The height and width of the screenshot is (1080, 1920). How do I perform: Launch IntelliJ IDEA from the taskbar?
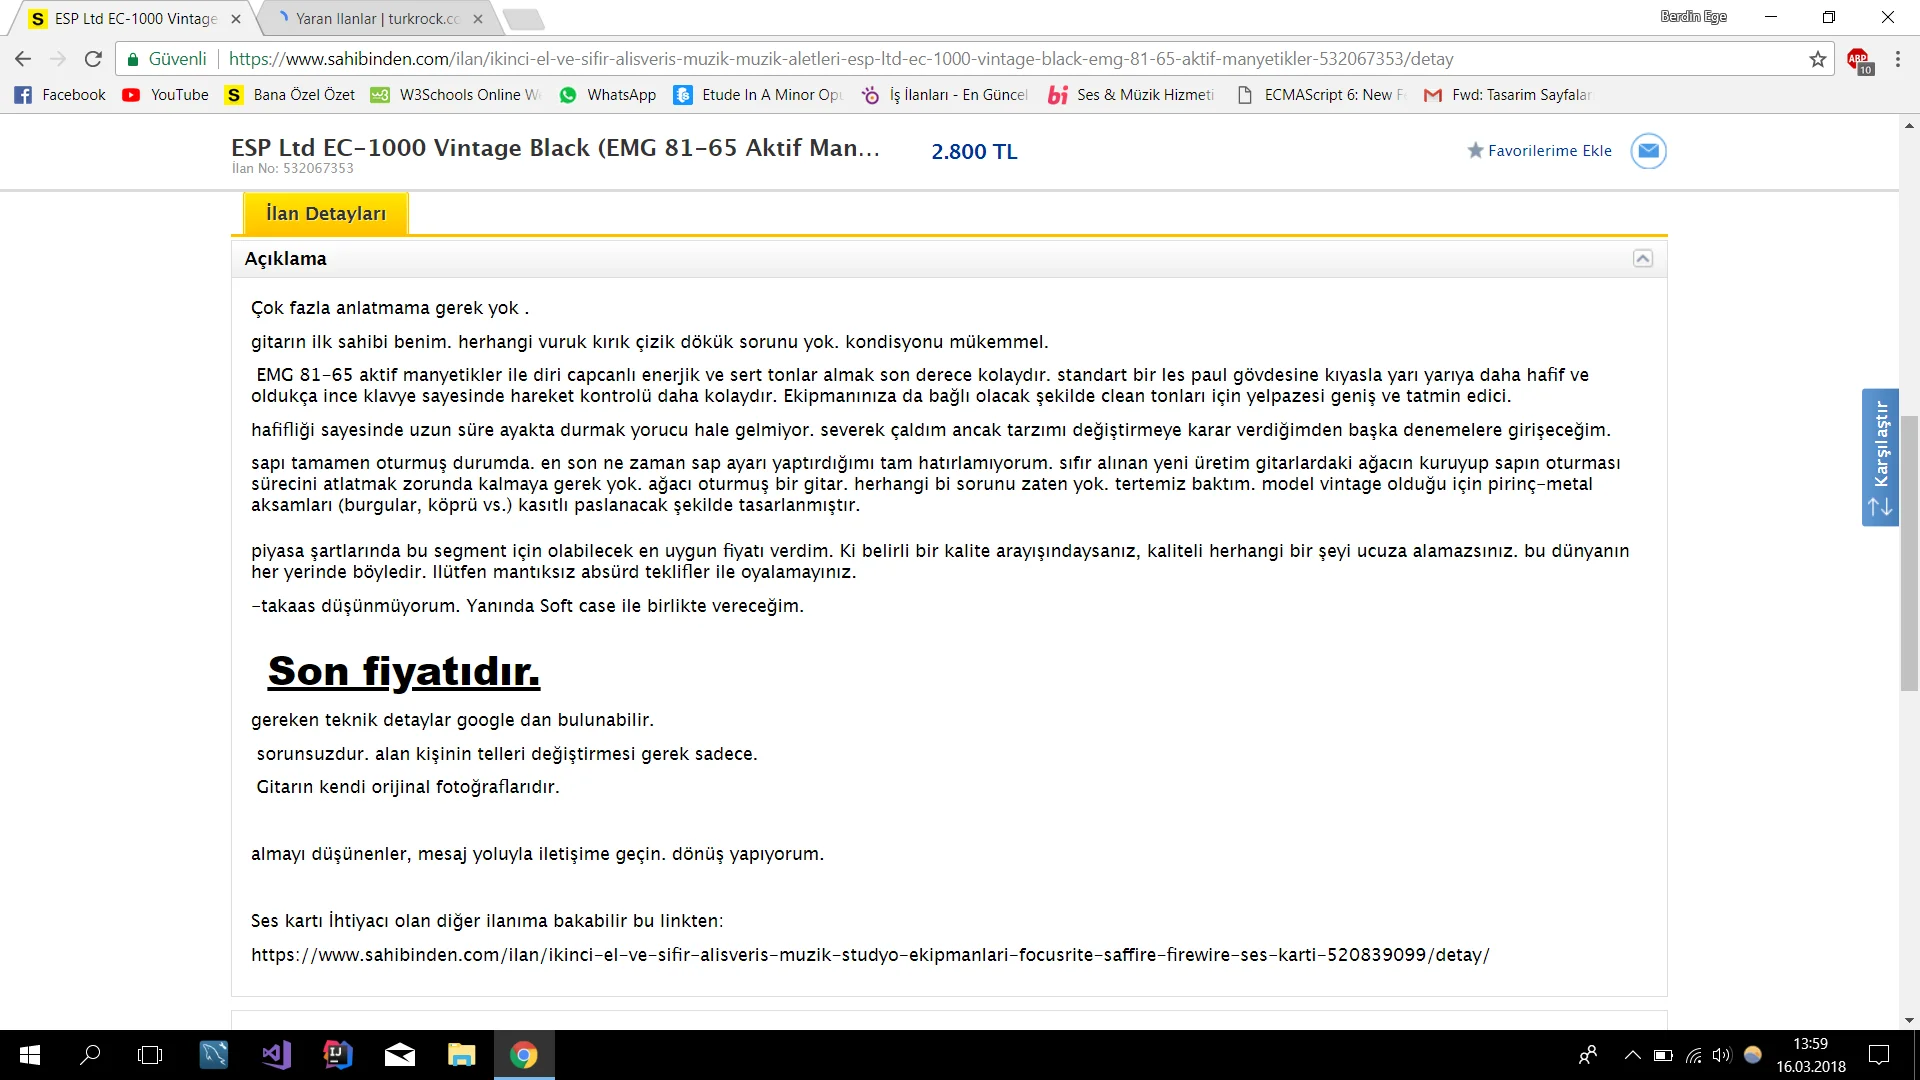click(337, 1055)
